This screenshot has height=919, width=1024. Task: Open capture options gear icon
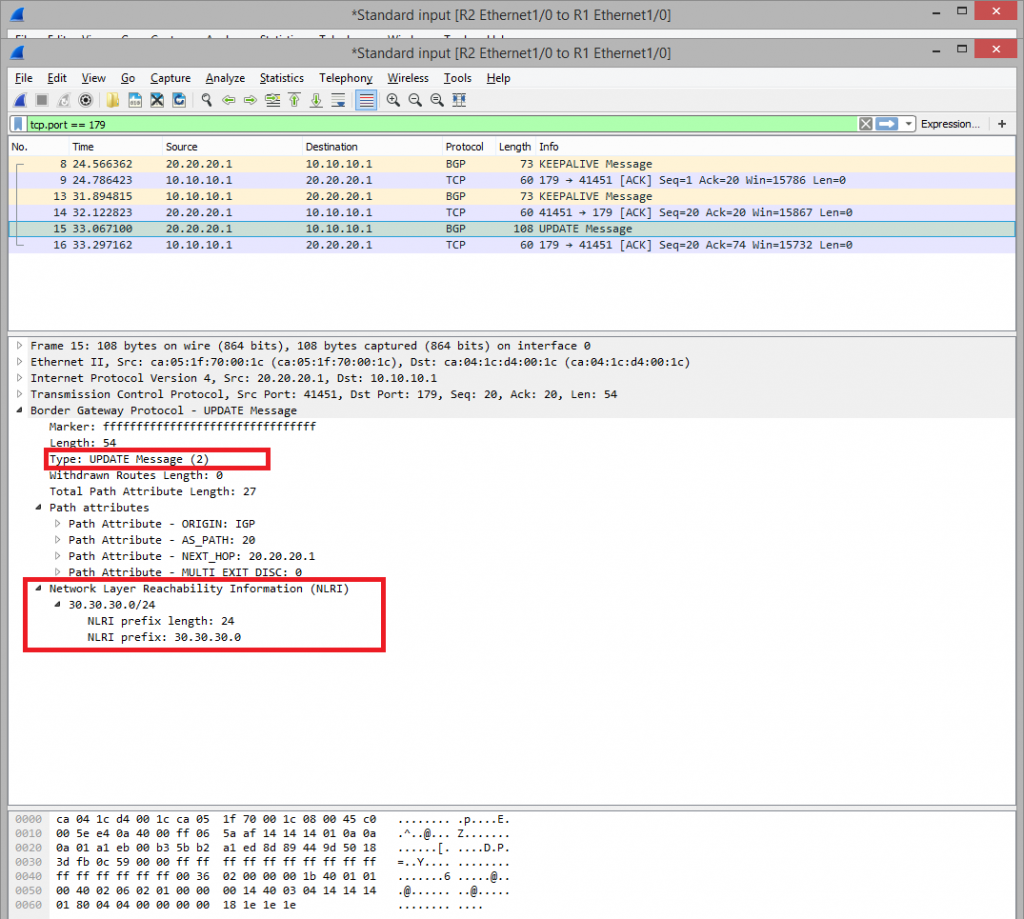tap(84, 99)
